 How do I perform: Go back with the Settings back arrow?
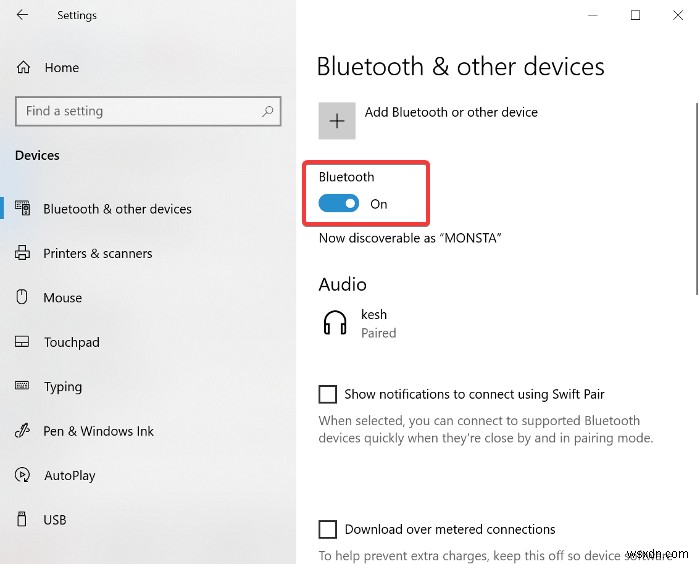coord(22,15)
